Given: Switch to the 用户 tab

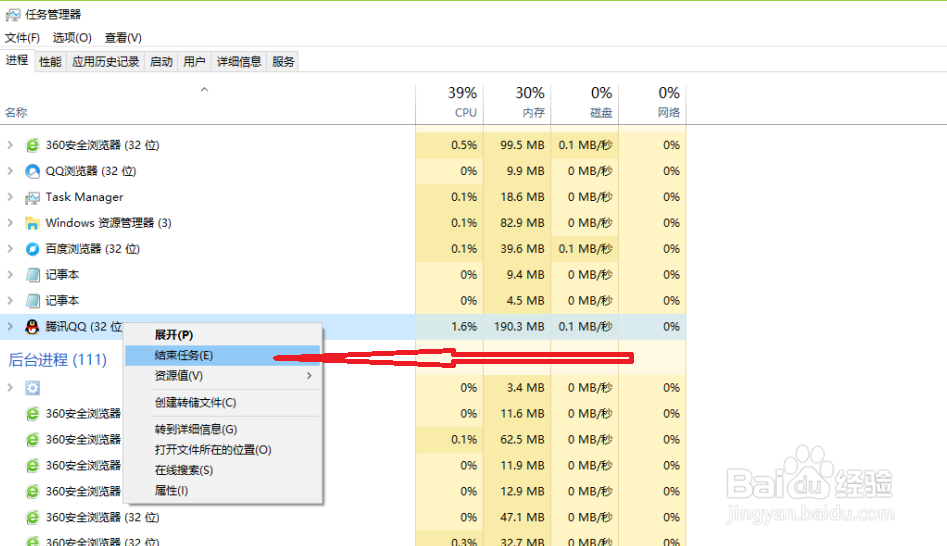Looking at the screenshot, I should pyautogui.click(x=194, y=62).
